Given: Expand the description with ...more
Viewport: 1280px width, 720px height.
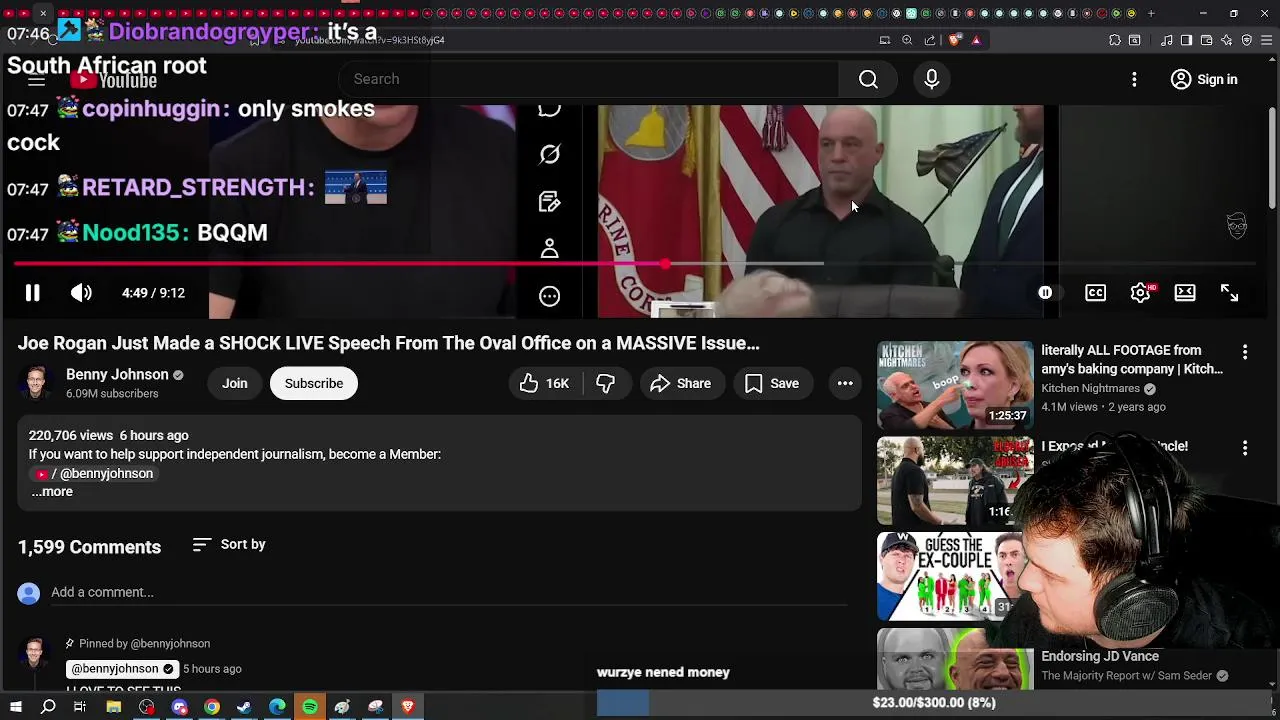Looking at the screenshot, I should click(52, 492).
